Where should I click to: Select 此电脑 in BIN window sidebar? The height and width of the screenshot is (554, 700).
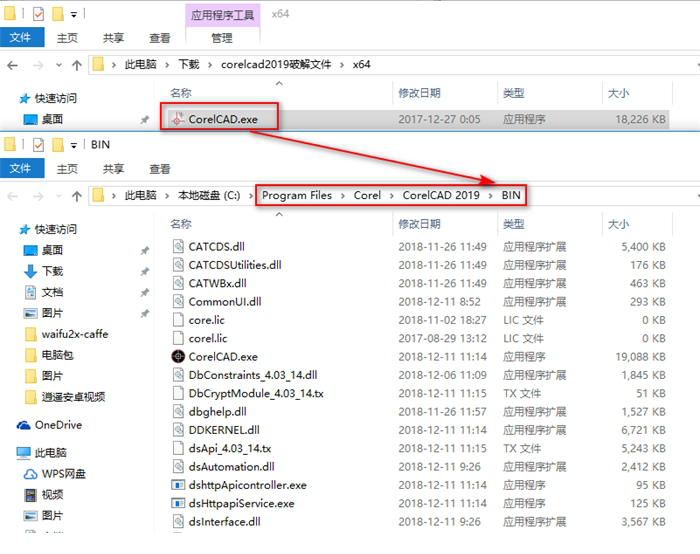point(42,453)
